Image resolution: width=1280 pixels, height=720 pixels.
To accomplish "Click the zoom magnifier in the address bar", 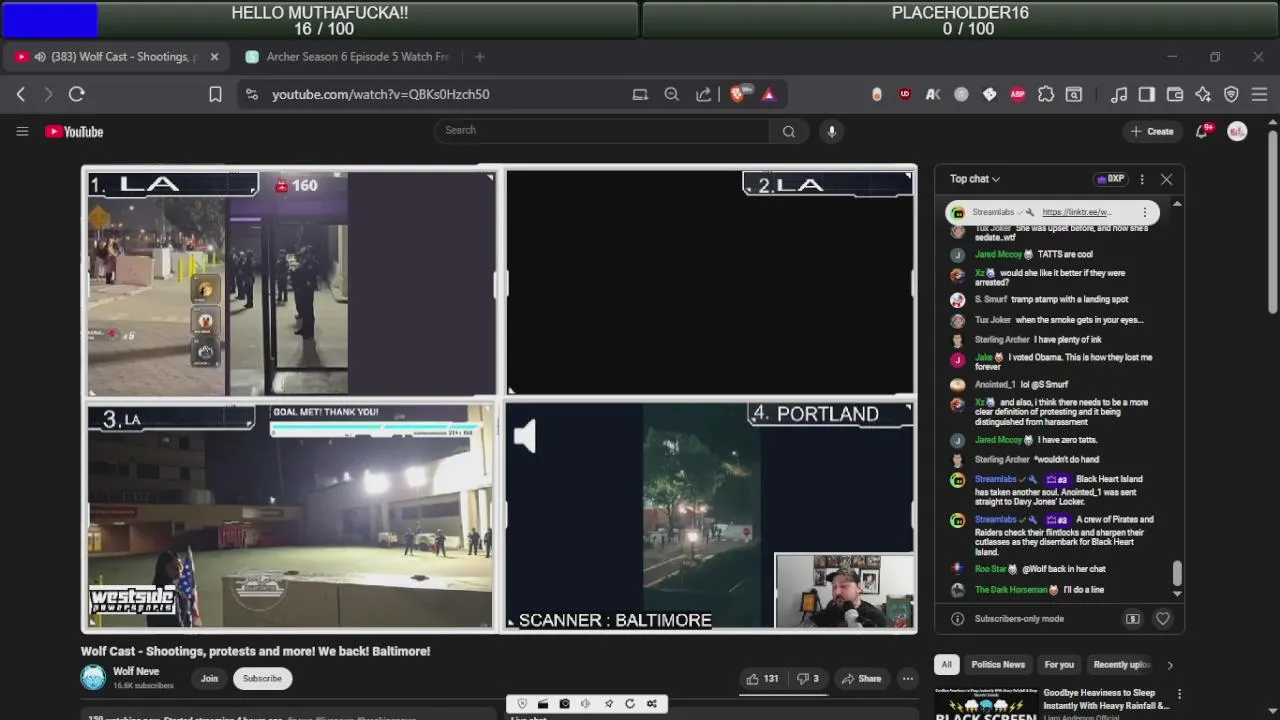I will tap(672, 94).
